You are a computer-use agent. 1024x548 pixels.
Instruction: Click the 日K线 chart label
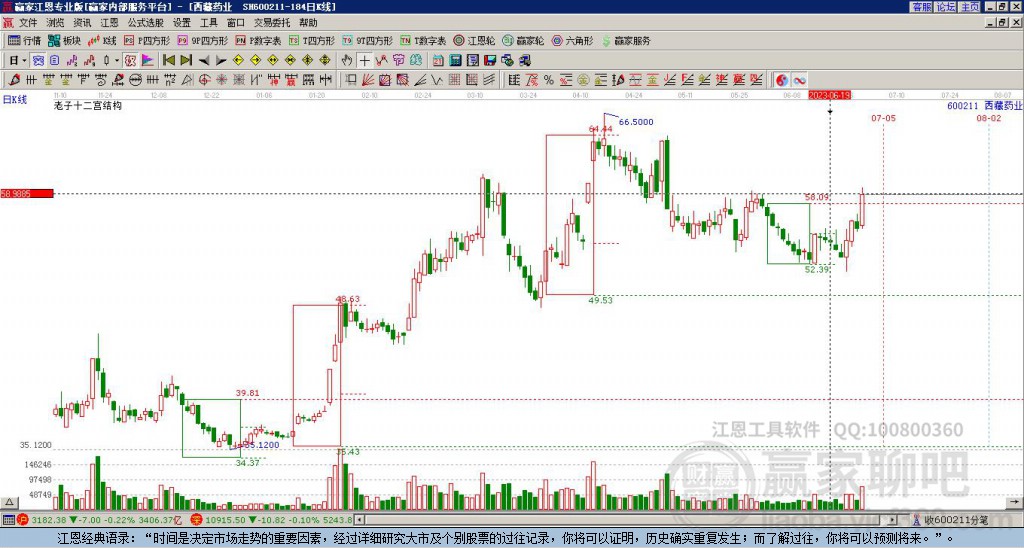[14, 100]
